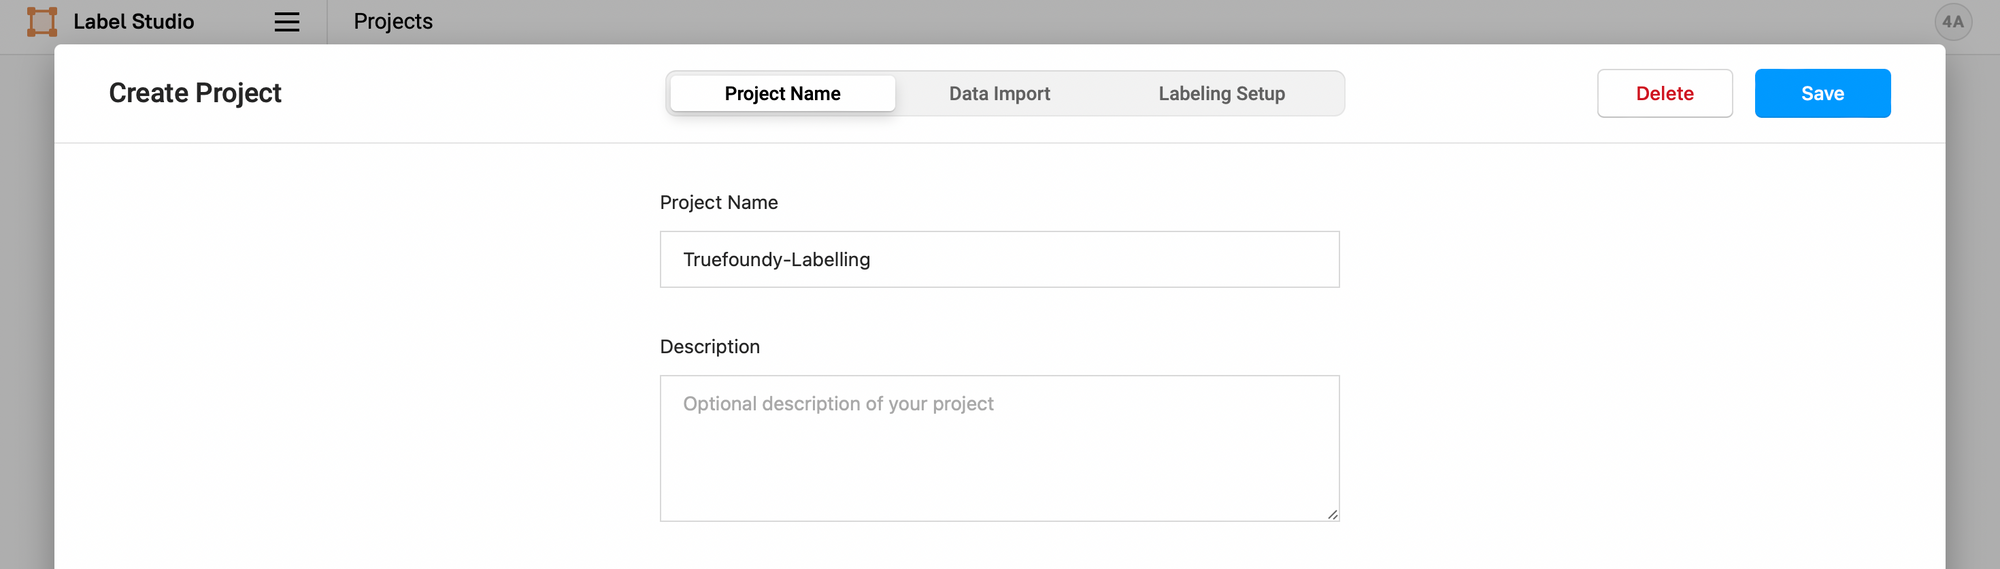The image size is (2000, 569).
Task: Open the Labeling Setup tab
Action: click(x=1221, y=94)
